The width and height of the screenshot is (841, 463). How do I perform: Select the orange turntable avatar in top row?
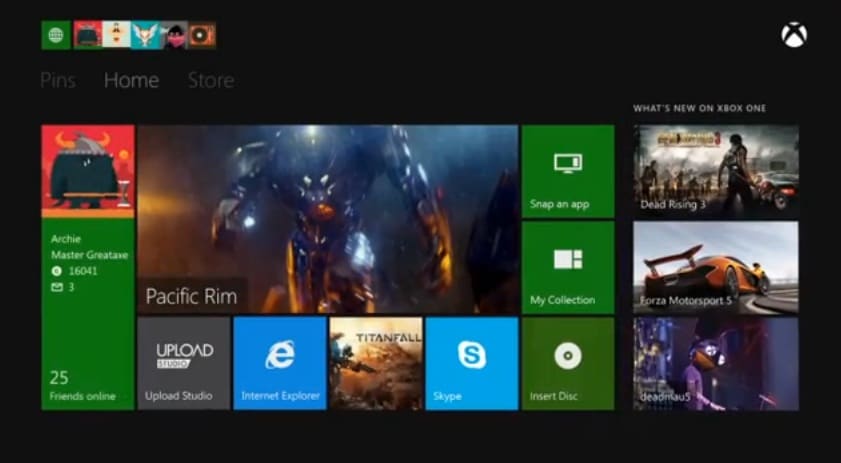202,35
